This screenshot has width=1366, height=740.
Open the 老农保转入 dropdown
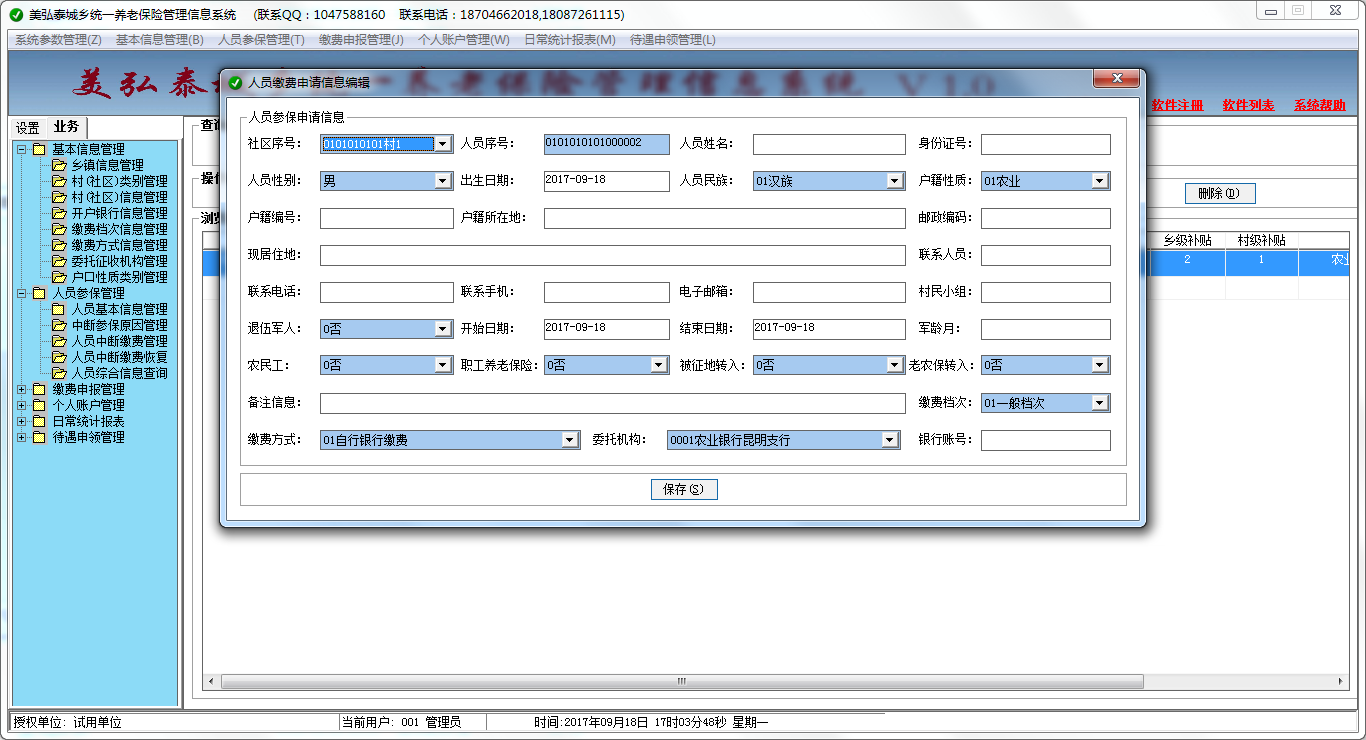pos(1100,365)
